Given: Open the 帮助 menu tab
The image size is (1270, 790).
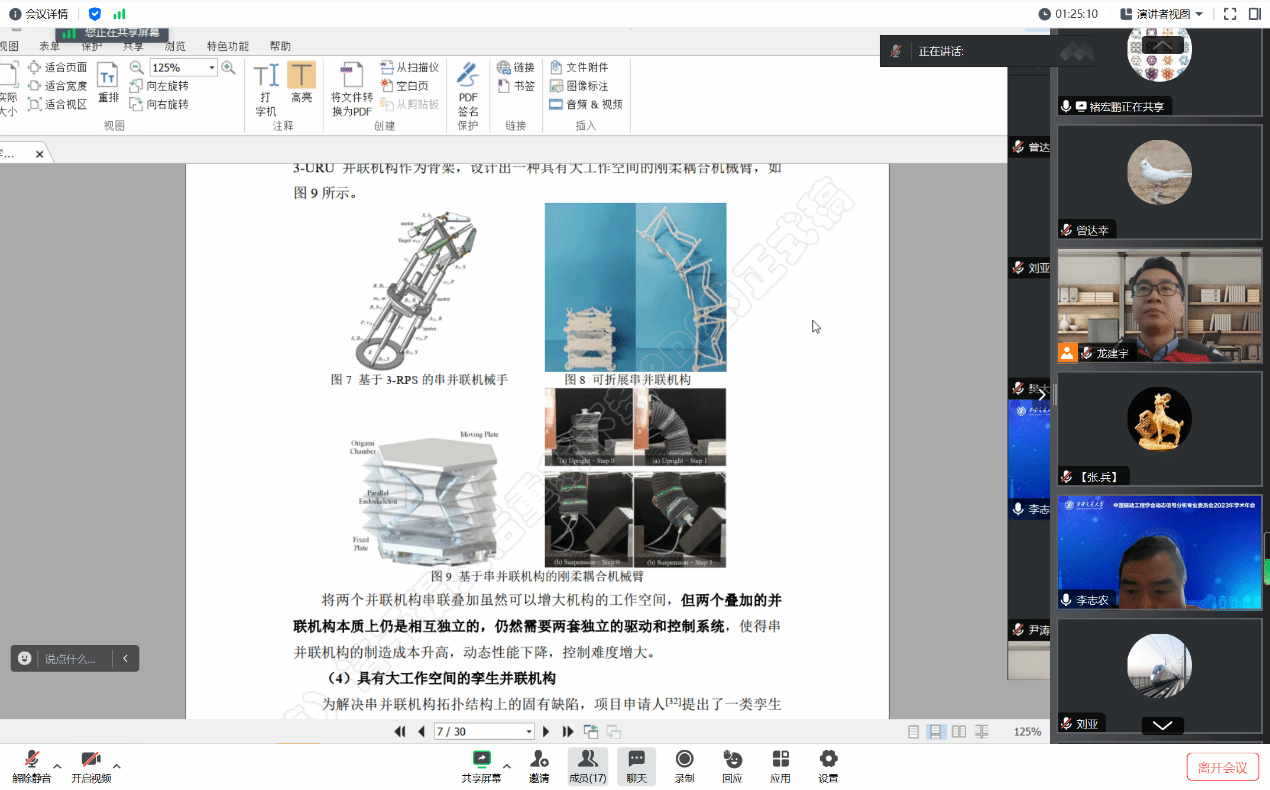Looking at the screenshot, I should tap(280, 46).
